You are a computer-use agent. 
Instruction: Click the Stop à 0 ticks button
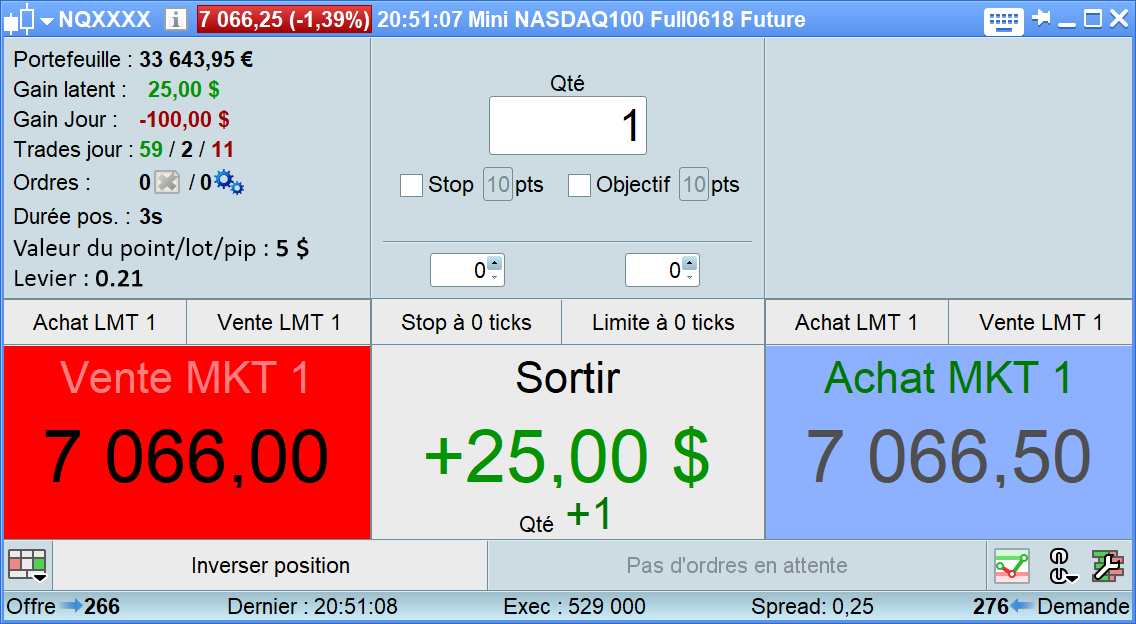pos(467,323)
